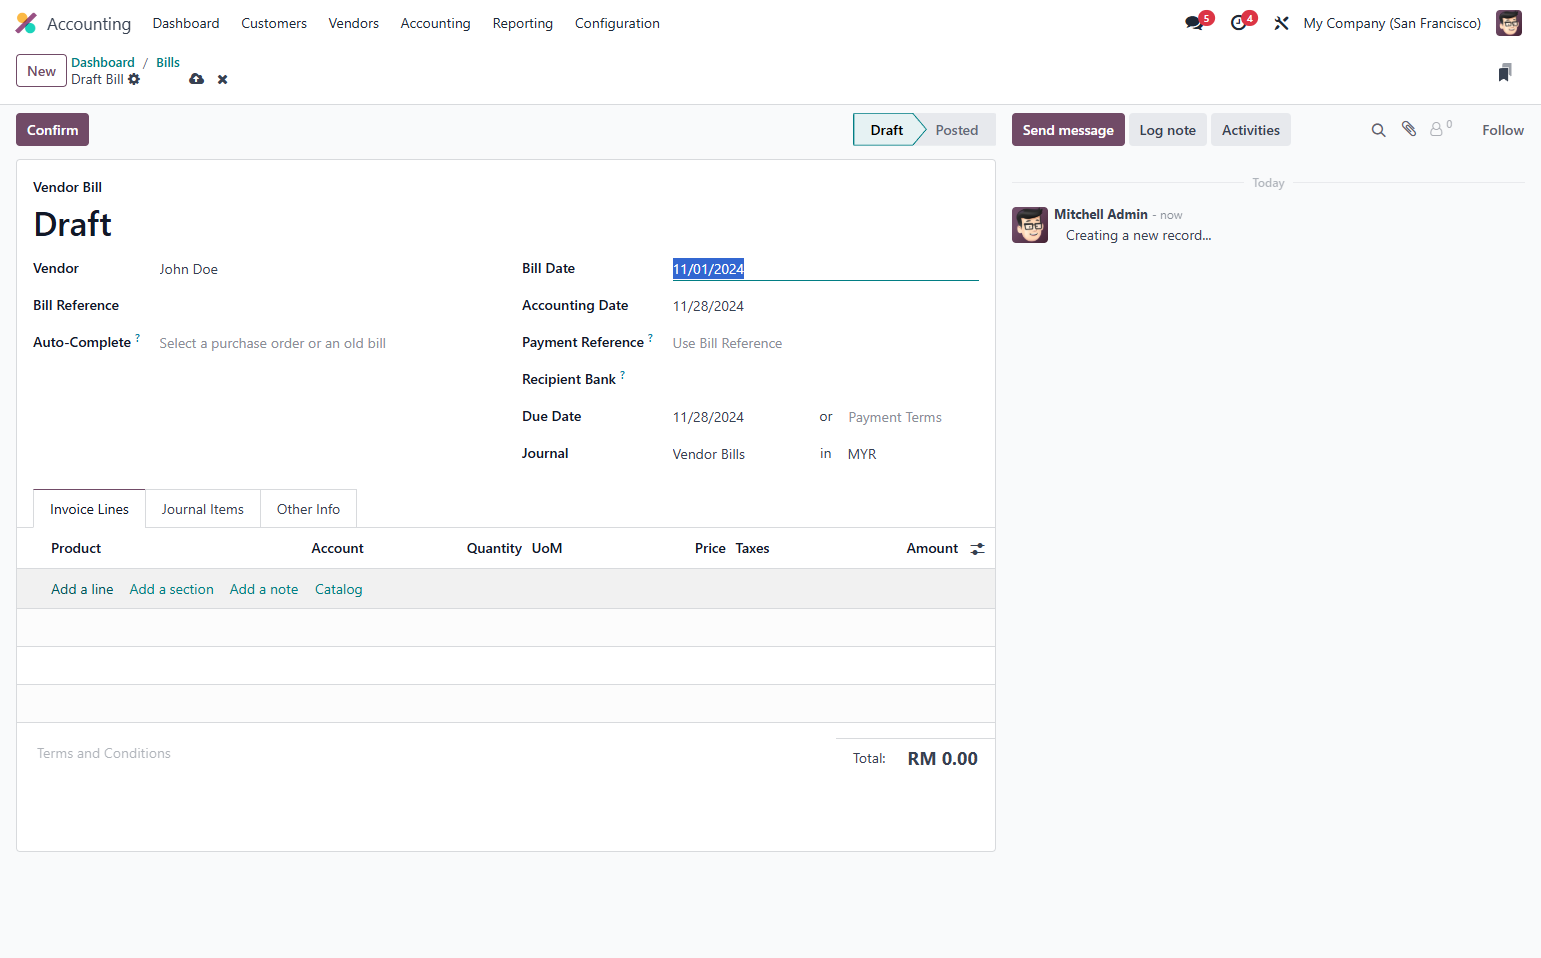Open the user avatar menu
This screenshot has width=1541, height=958.
pos(1508,23)
